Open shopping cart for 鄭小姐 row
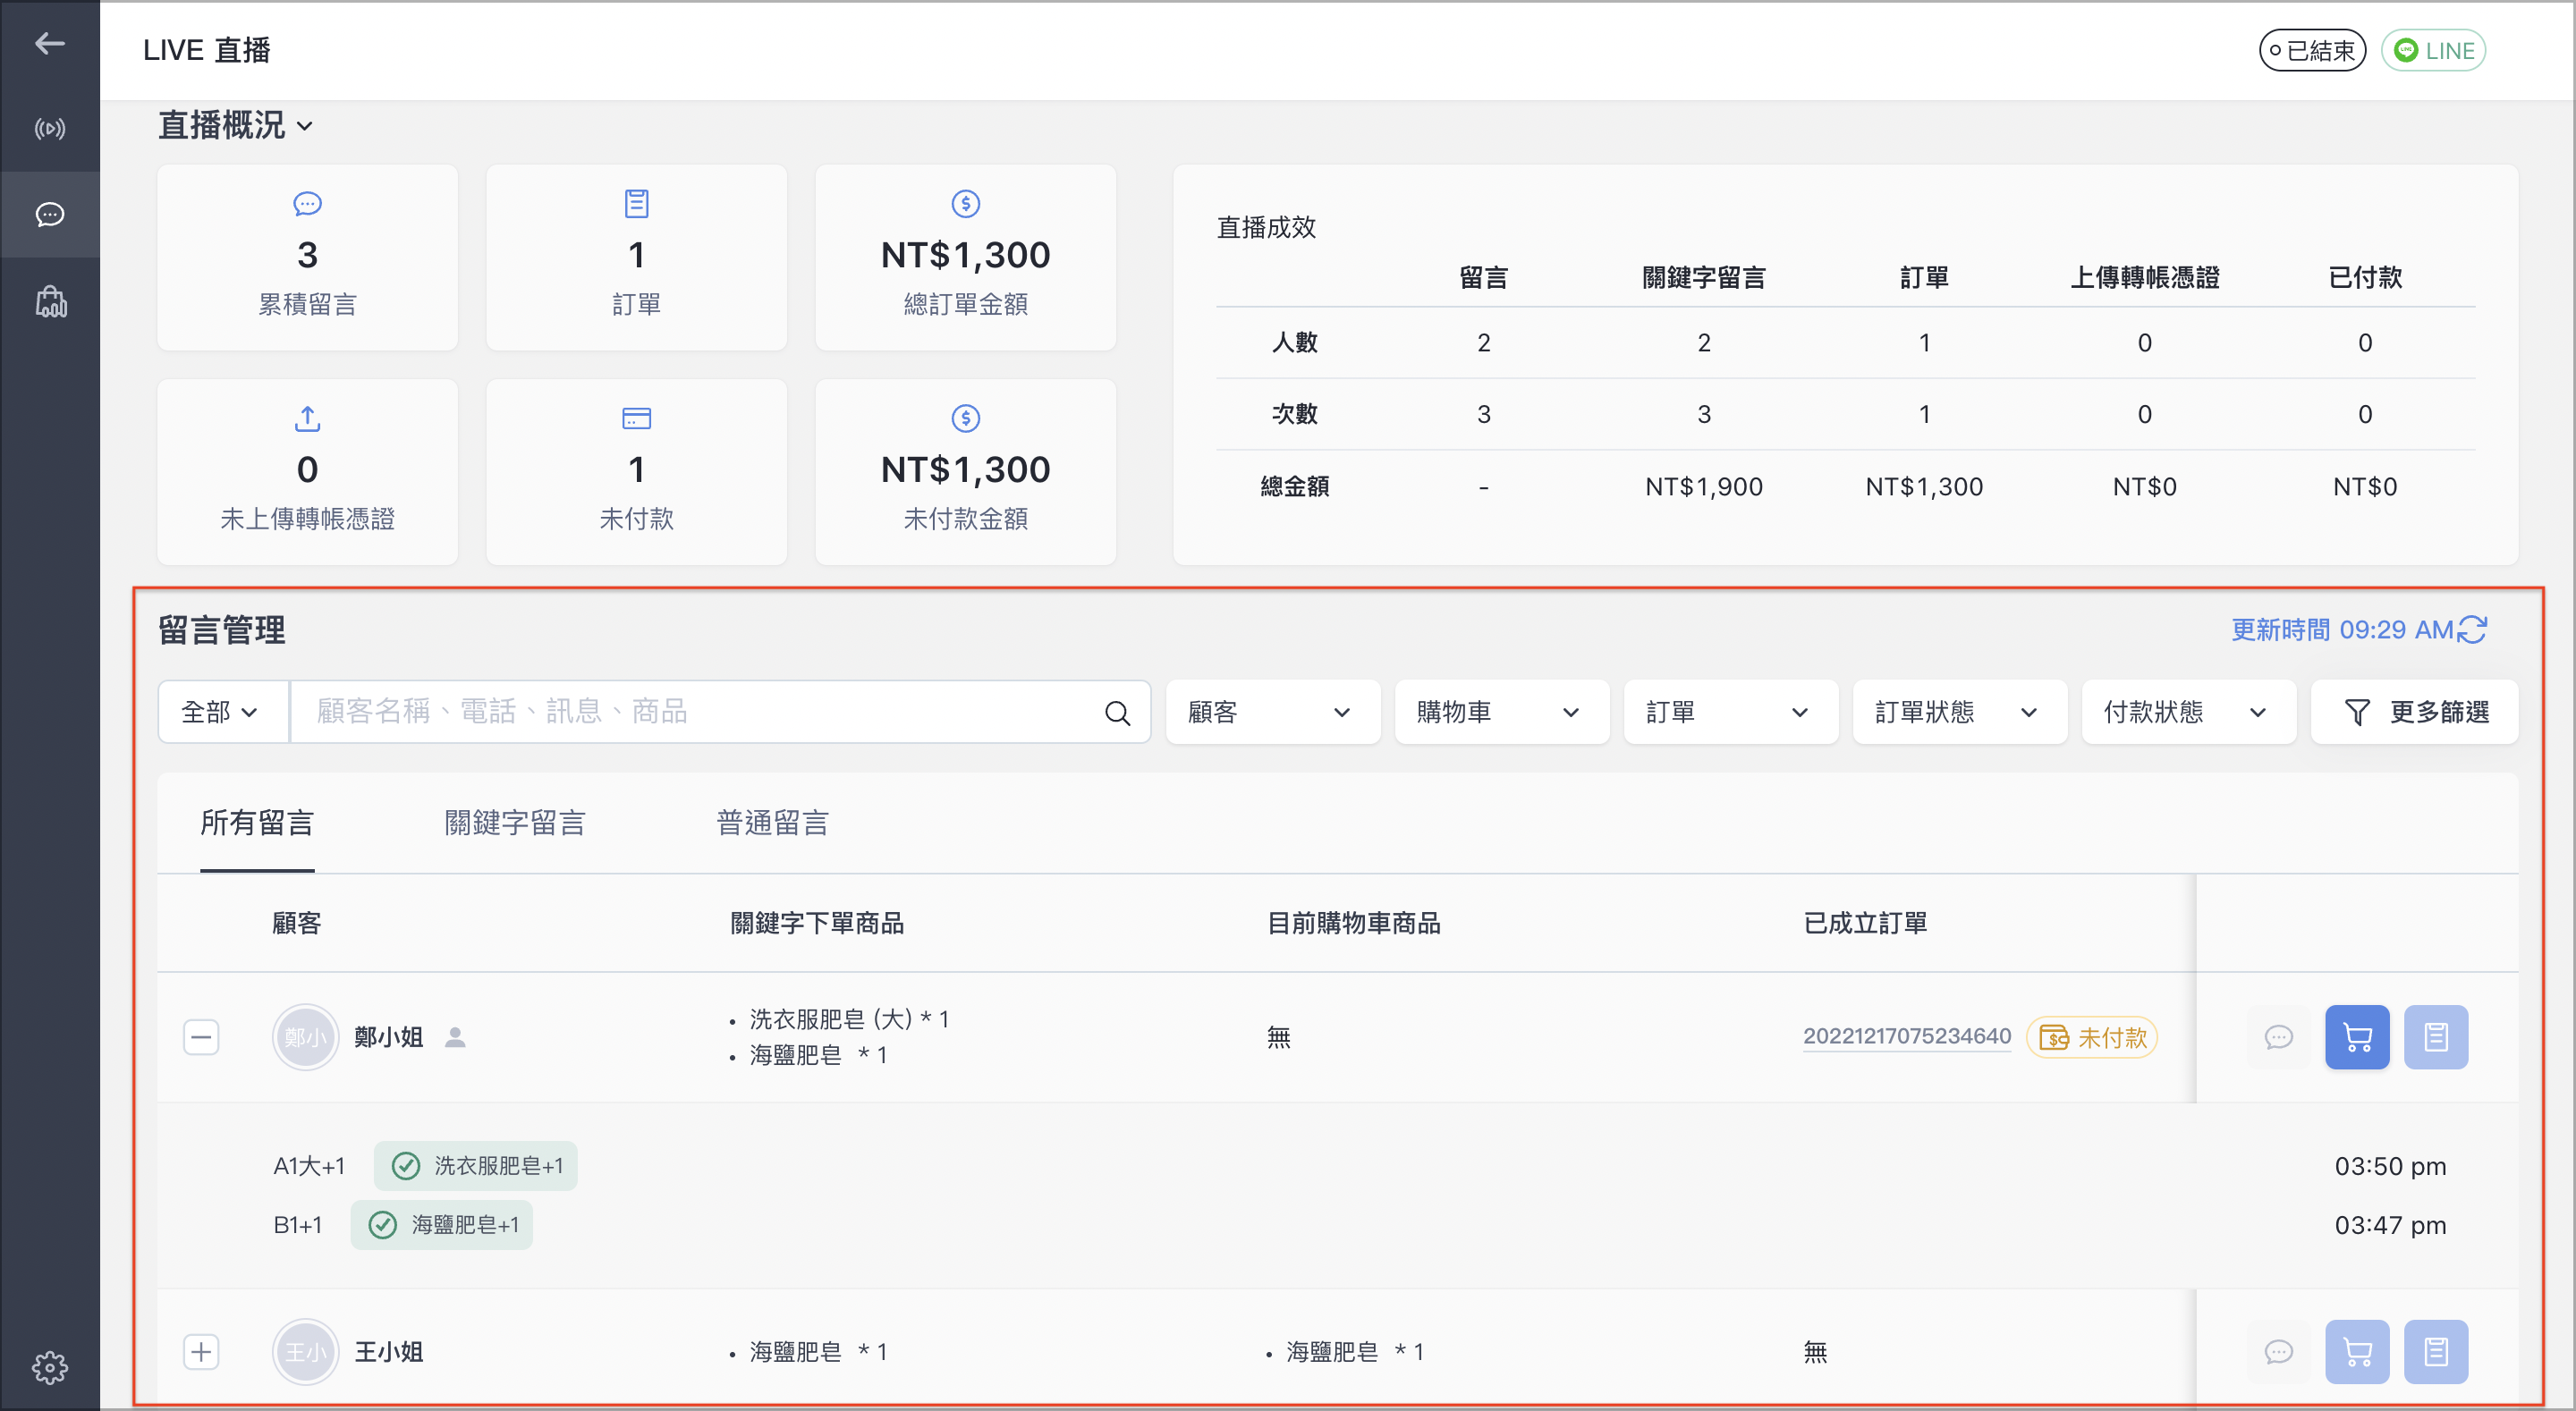 tap(2357, 1037)
